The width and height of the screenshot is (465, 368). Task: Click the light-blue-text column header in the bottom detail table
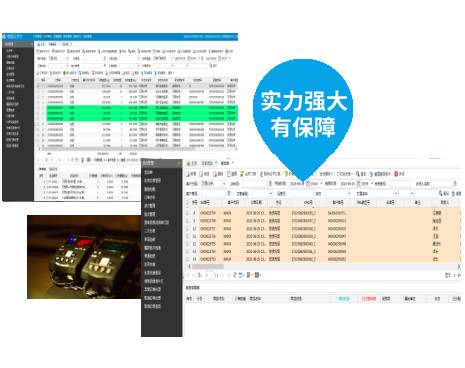[344, 299]
